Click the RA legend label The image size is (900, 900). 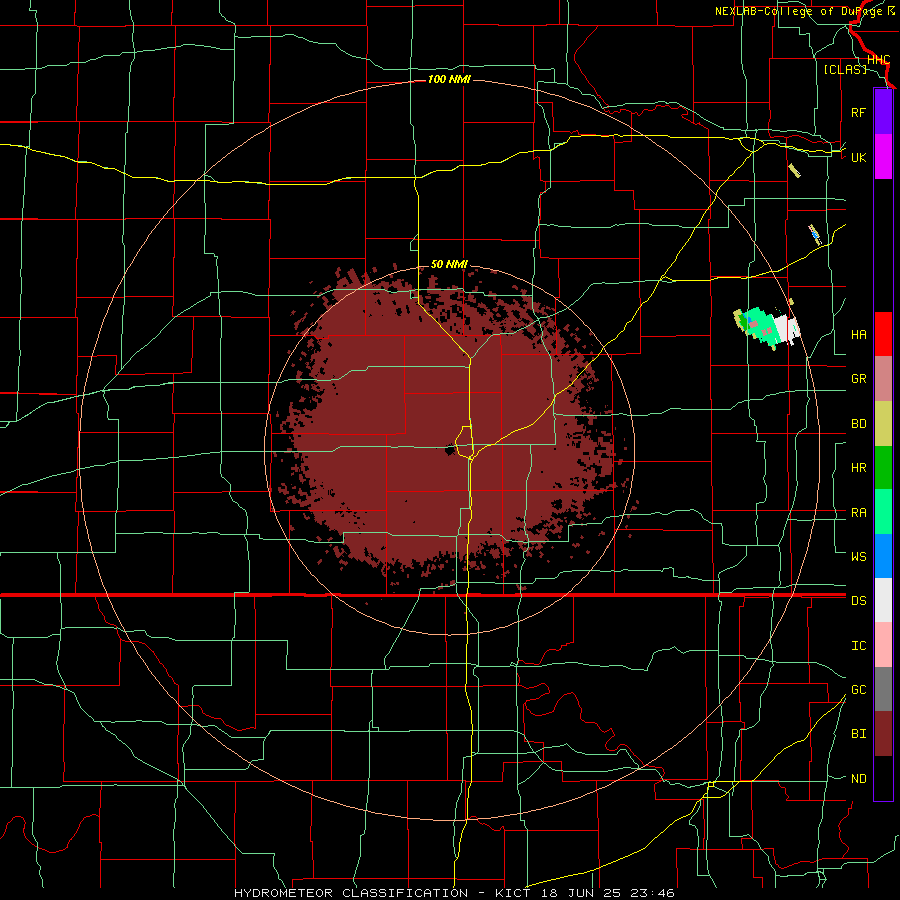[858, 512]
